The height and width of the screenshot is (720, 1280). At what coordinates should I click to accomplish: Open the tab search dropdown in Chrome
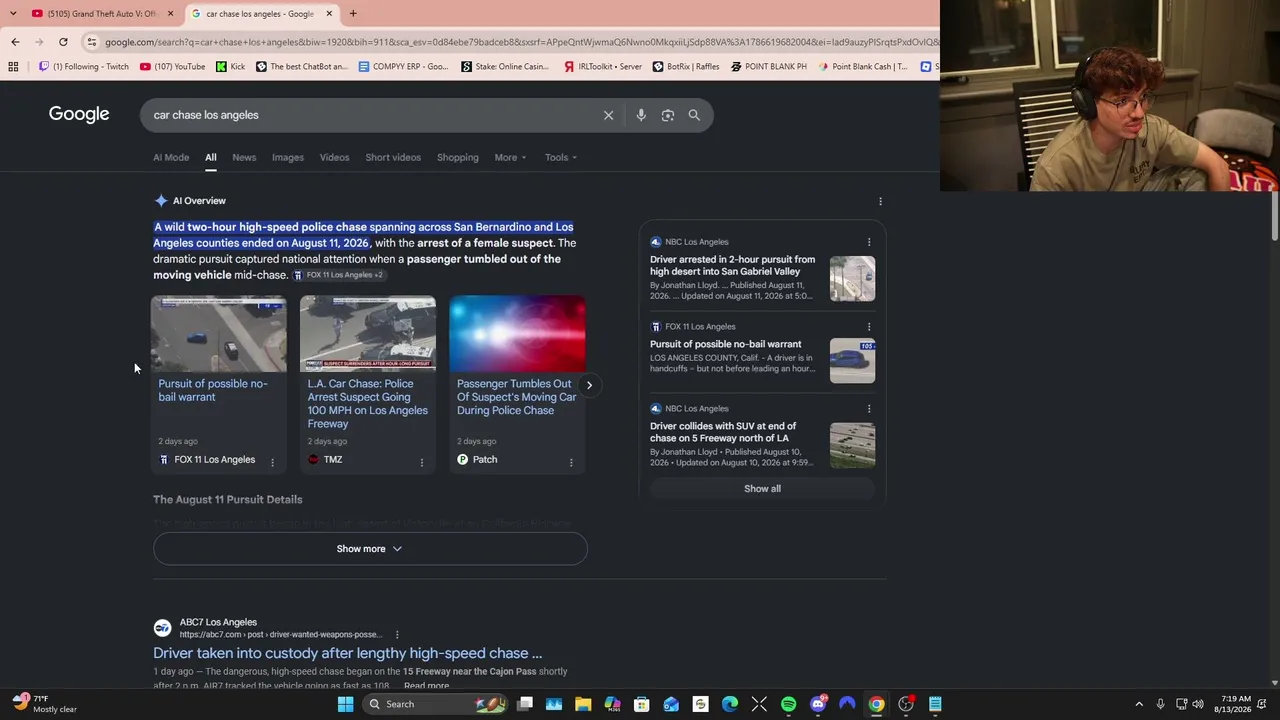click(12, 14)
